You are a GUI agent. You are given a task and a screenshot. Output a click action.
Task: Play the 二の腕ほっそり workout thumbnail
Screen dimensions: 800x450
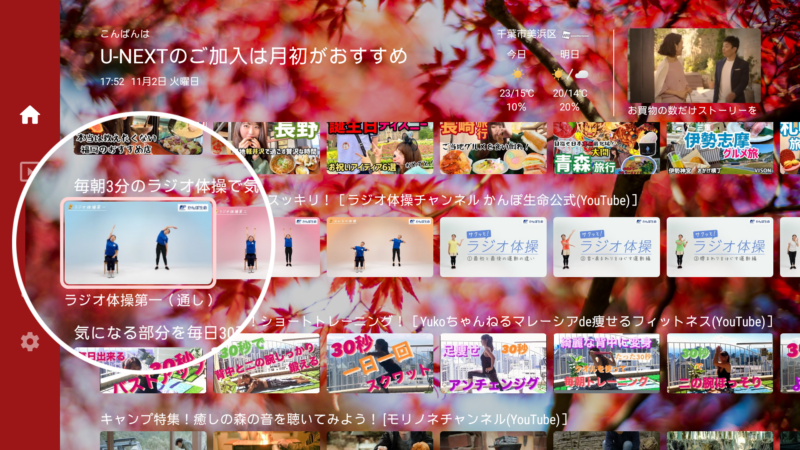pos(719,362)
